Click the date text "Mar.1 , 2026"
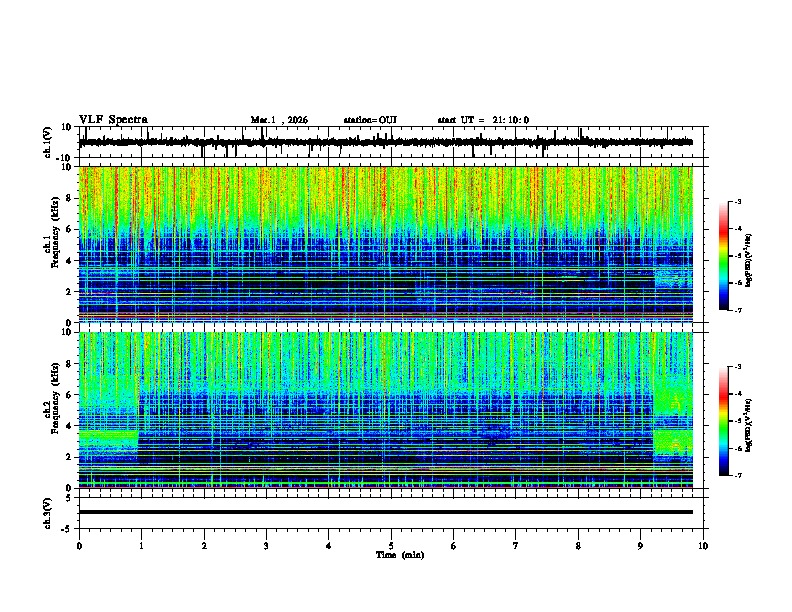 tap(279, 120)
